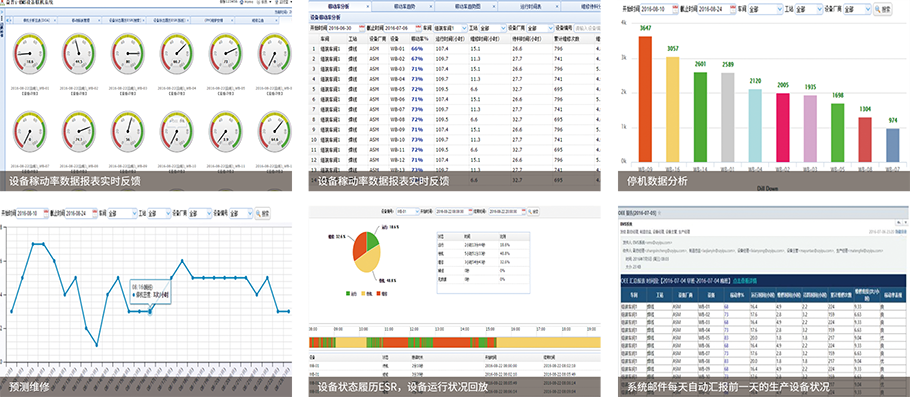The height and width of the screenshot is (397, 910).
Task: Click search magnifier button above the line chart
Action: (x=263, y=214)
